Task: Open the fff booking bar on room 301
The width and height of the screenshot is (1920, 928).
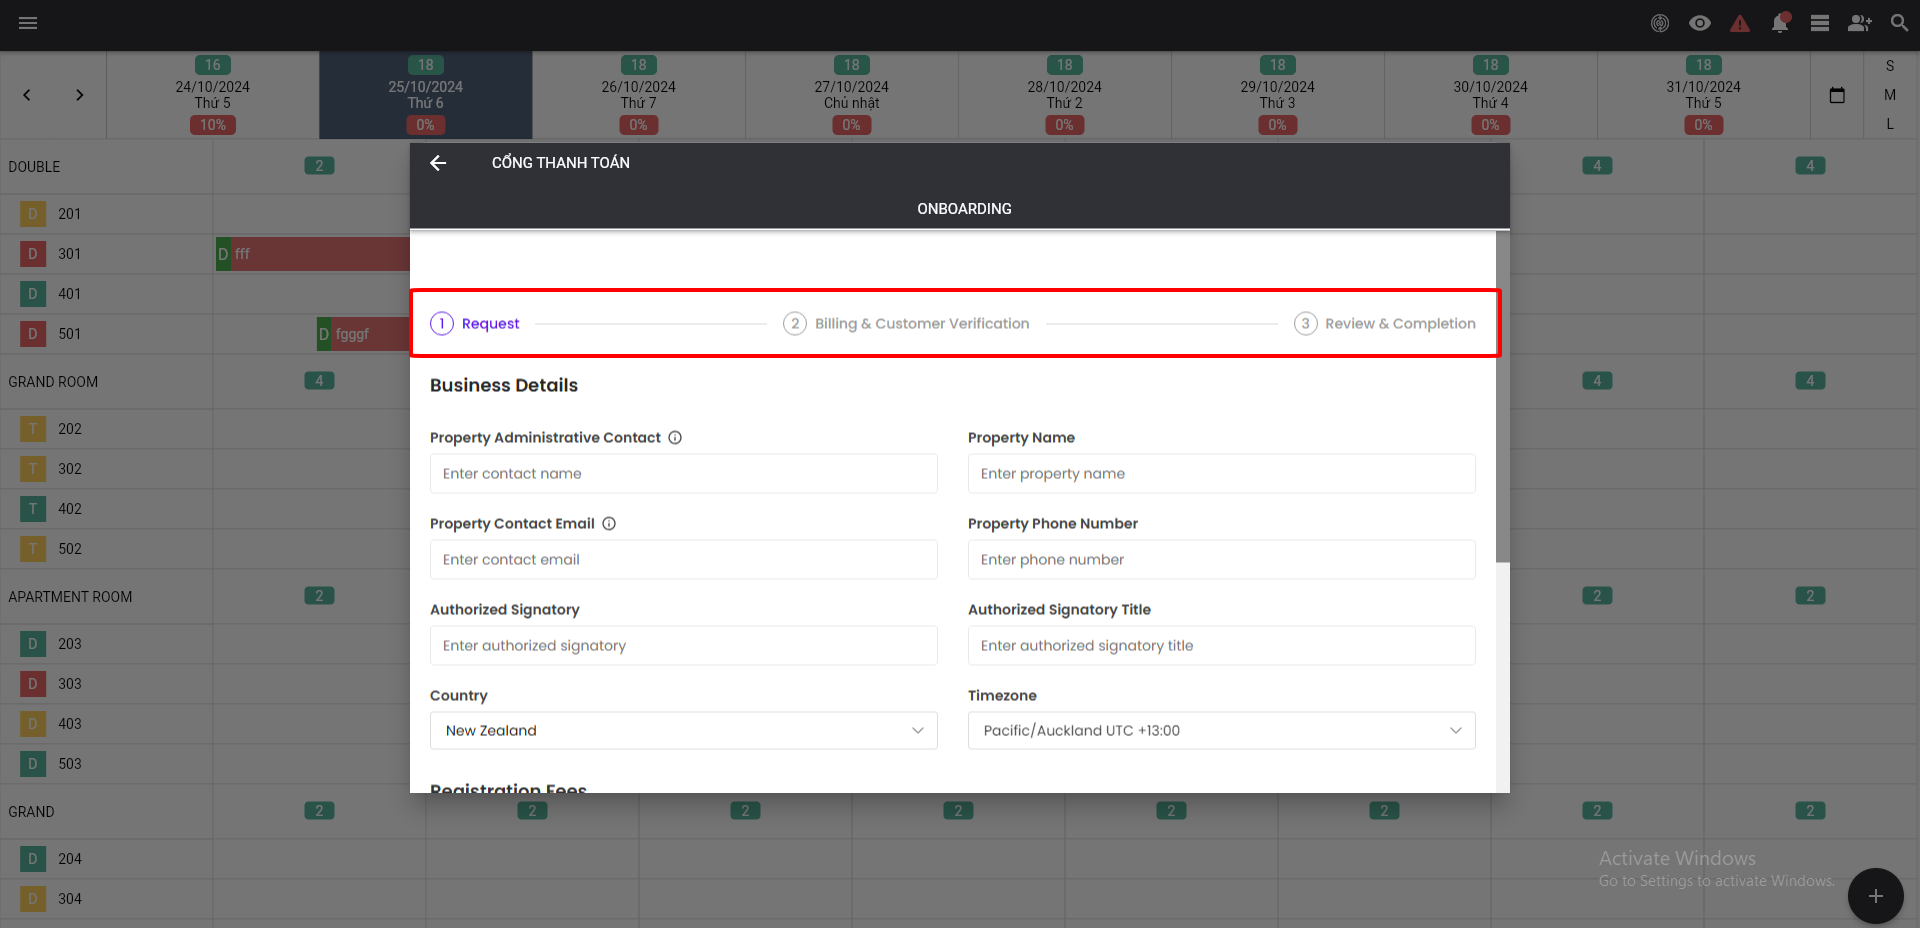Action: pos(313,254)
